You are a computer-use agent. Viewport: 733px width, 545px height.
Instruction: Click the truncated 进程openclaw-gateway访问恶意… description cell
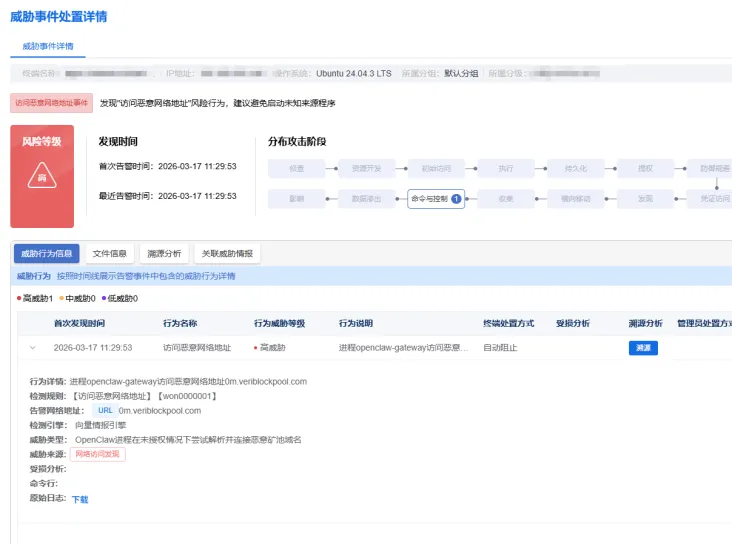[403, 347]
